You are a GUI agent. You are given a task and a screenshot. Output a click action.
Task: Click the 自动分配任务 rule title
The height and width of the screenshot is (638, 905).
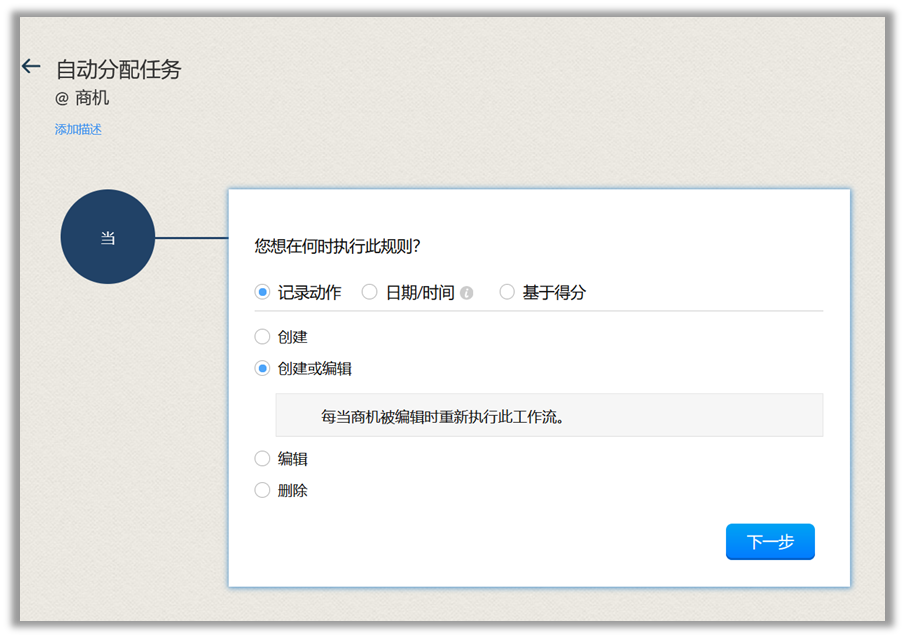118,69
